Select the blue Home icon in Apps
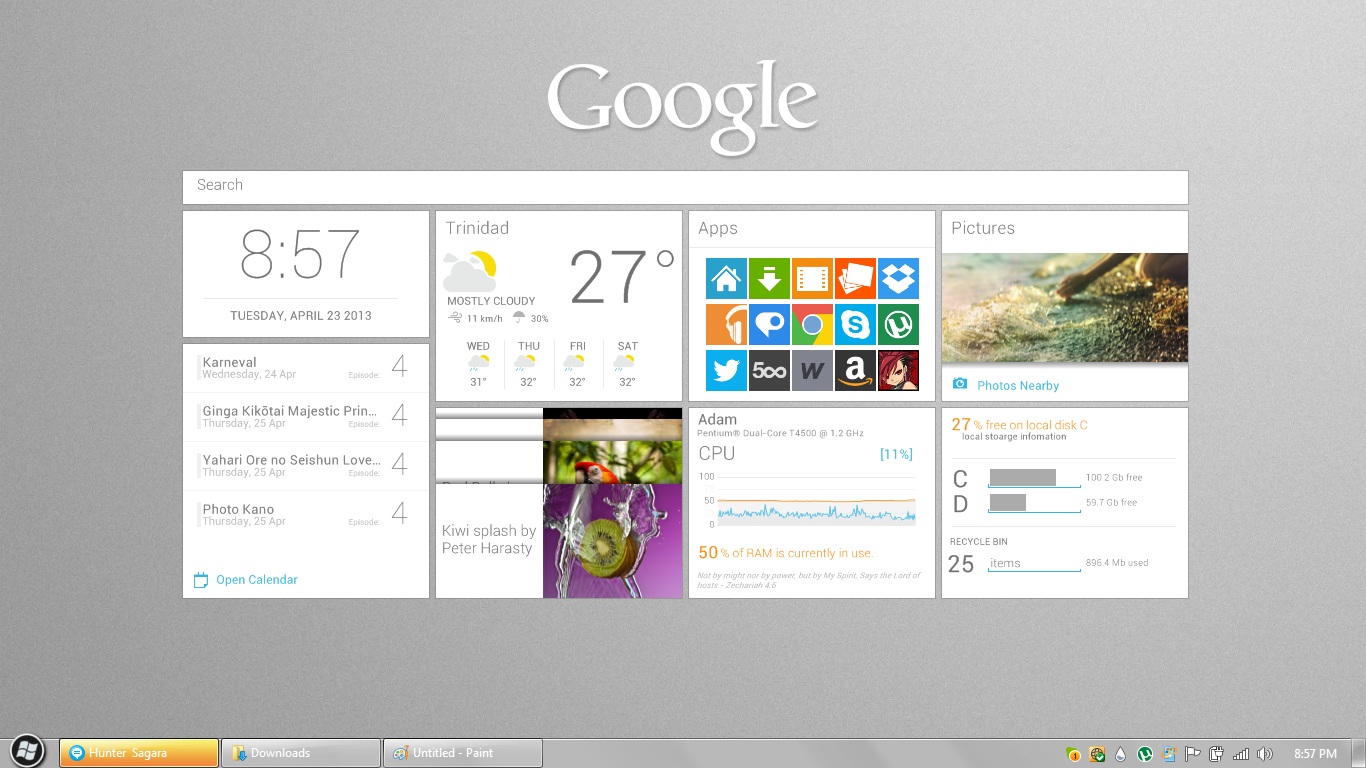This screenshot has width=1366, height=768. click(x=726, y=278)
